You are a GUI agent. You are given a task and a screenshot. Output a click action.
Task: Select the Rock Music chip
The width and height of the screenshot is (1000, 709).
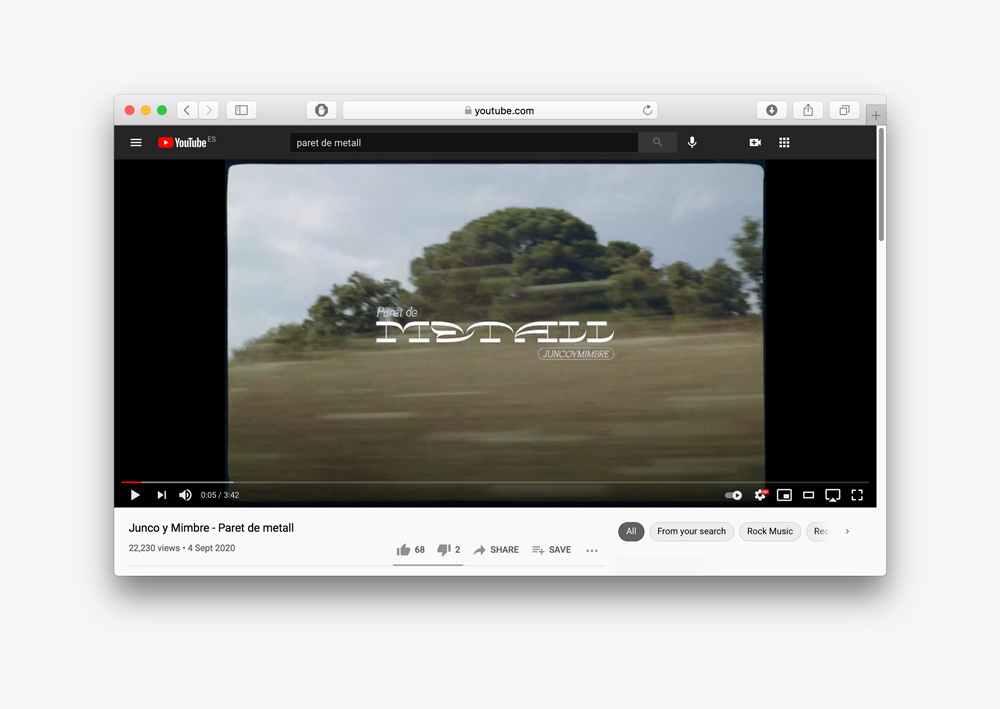coord(770,531)
